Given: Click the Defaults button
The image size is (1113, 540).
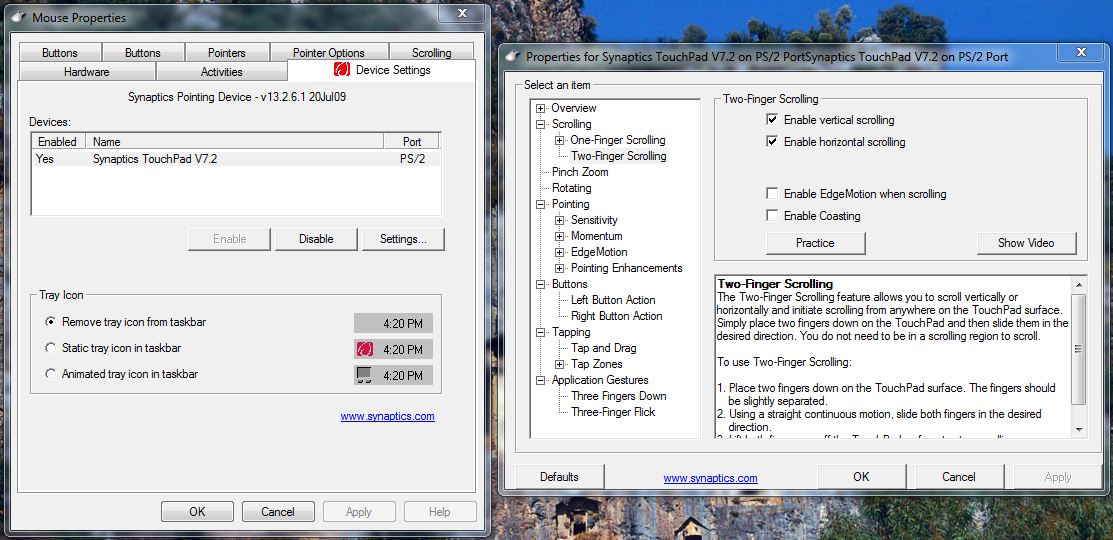Looking at the screenshot, I should click(559, 477).
